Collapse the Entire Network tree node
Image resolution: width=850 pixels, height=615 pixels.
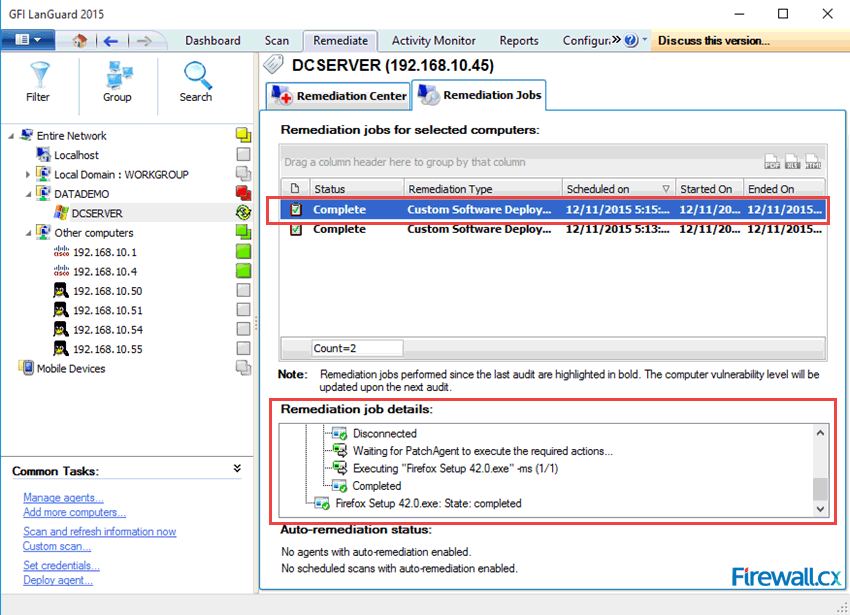click(x=11, y=136)
